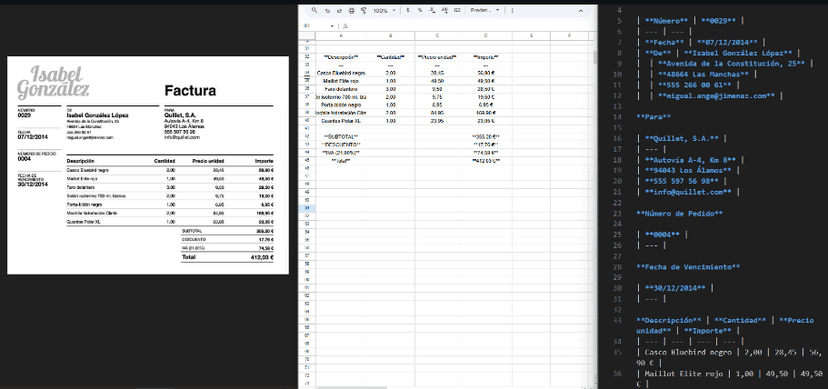
Task: Click '**Quillet, S.A.**' on editor line 16
Action: coord(682,138)
